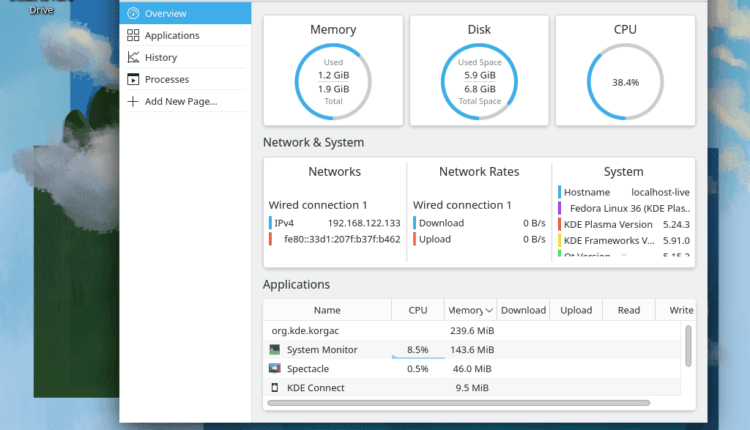
Task: Click the blue IPv4 color indicator
Action: click(270, 223)
